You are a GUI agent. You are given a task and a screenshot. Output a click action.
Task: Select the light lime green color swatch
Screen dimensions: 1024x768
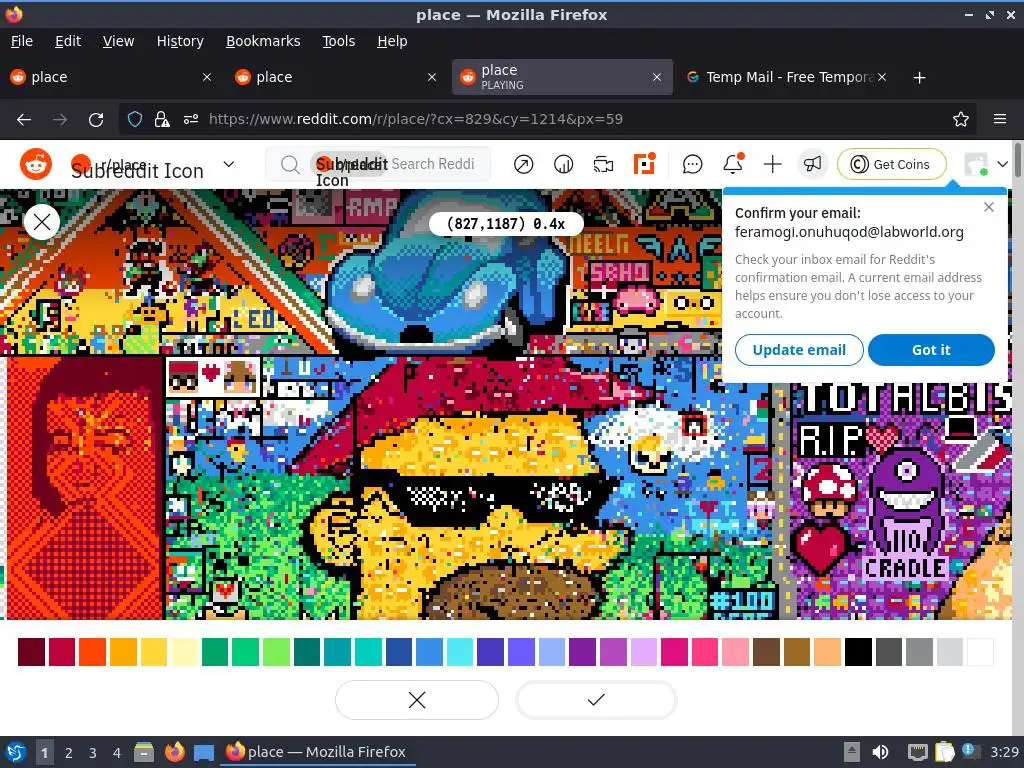(x=276, y=652)
